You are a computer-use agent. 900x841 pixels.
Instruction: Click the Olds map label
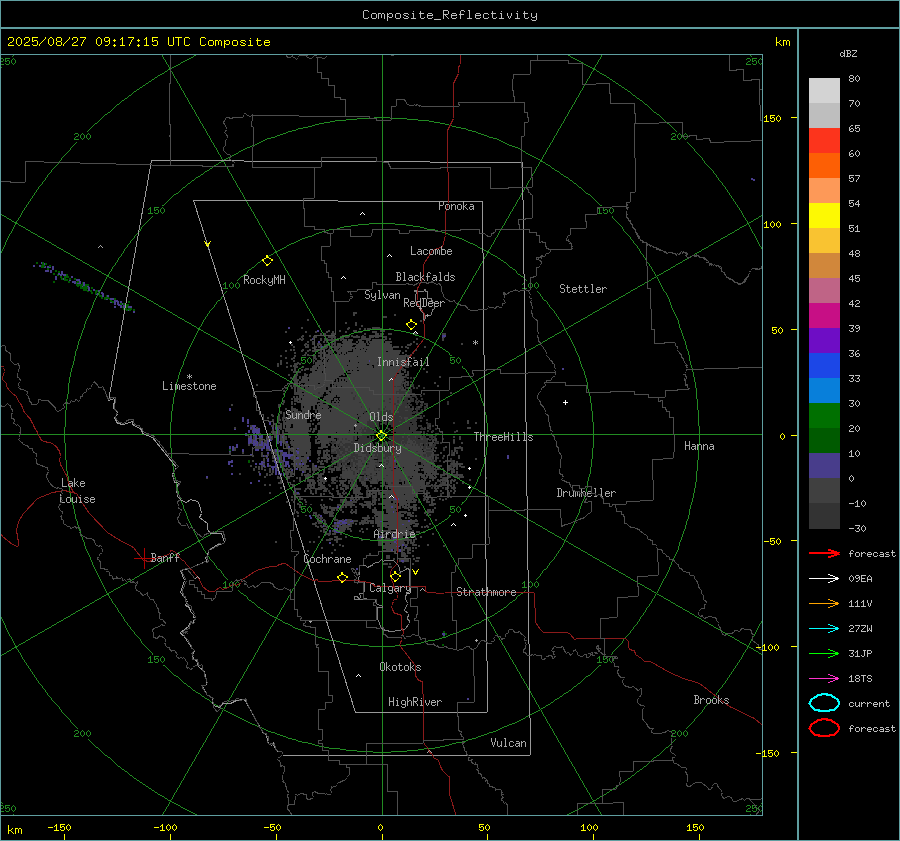pyautogui.click(x=381, y=417)
